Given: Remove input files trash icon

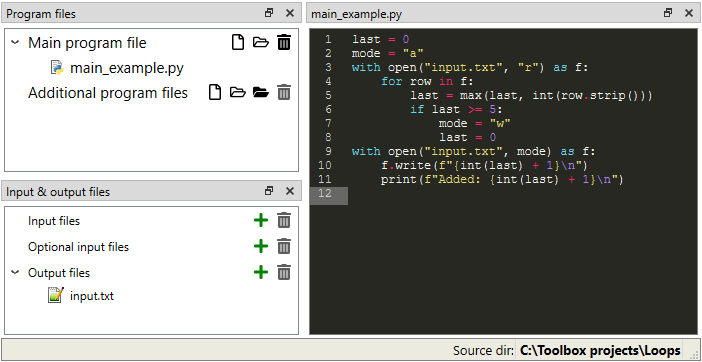Looking at the screenshot, I should (284, 221).
